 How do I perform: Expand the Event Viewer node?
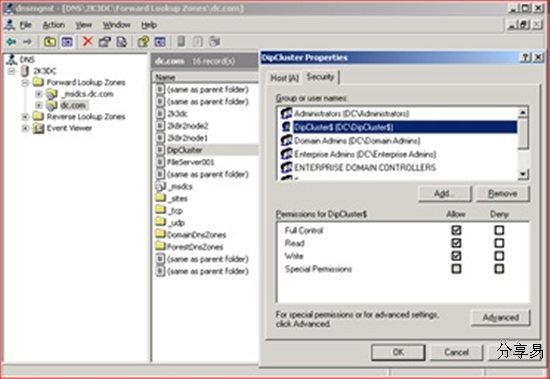pos(25,128)
